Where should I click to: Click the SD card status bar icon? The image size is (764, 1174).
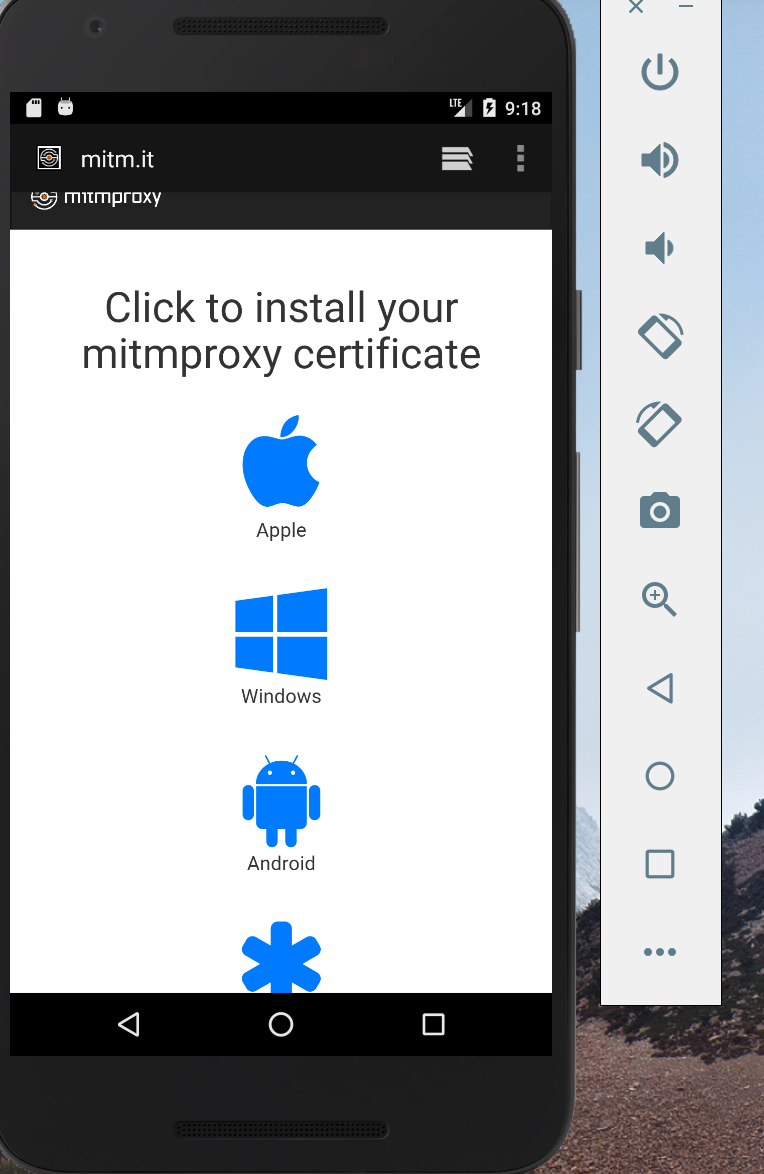34,108
